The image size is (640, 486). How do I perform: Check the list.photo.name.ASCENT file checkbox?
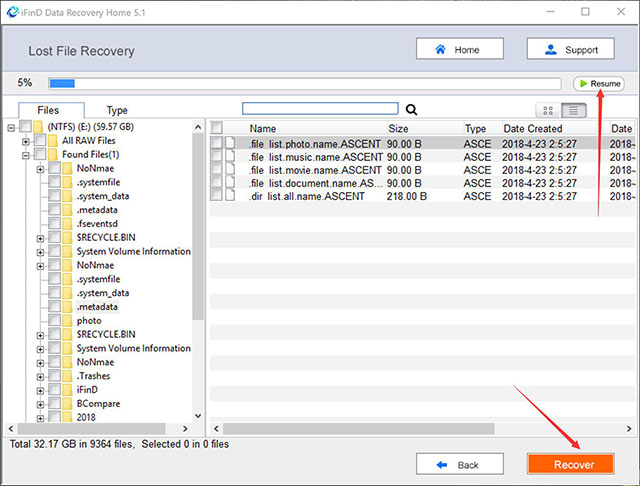pos(216,143)
